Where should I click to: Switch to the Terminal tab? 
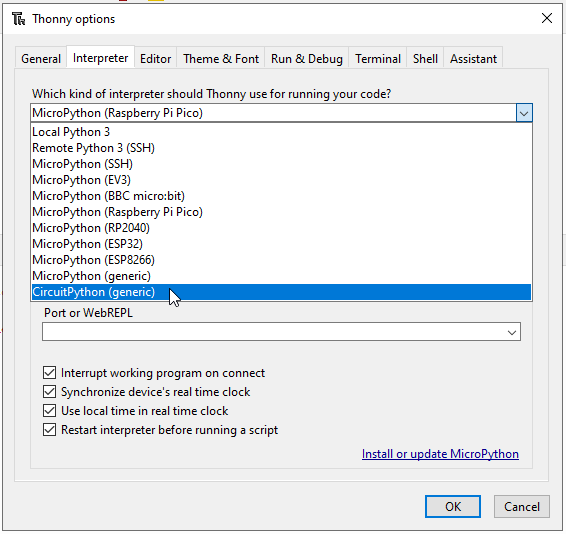378,58
